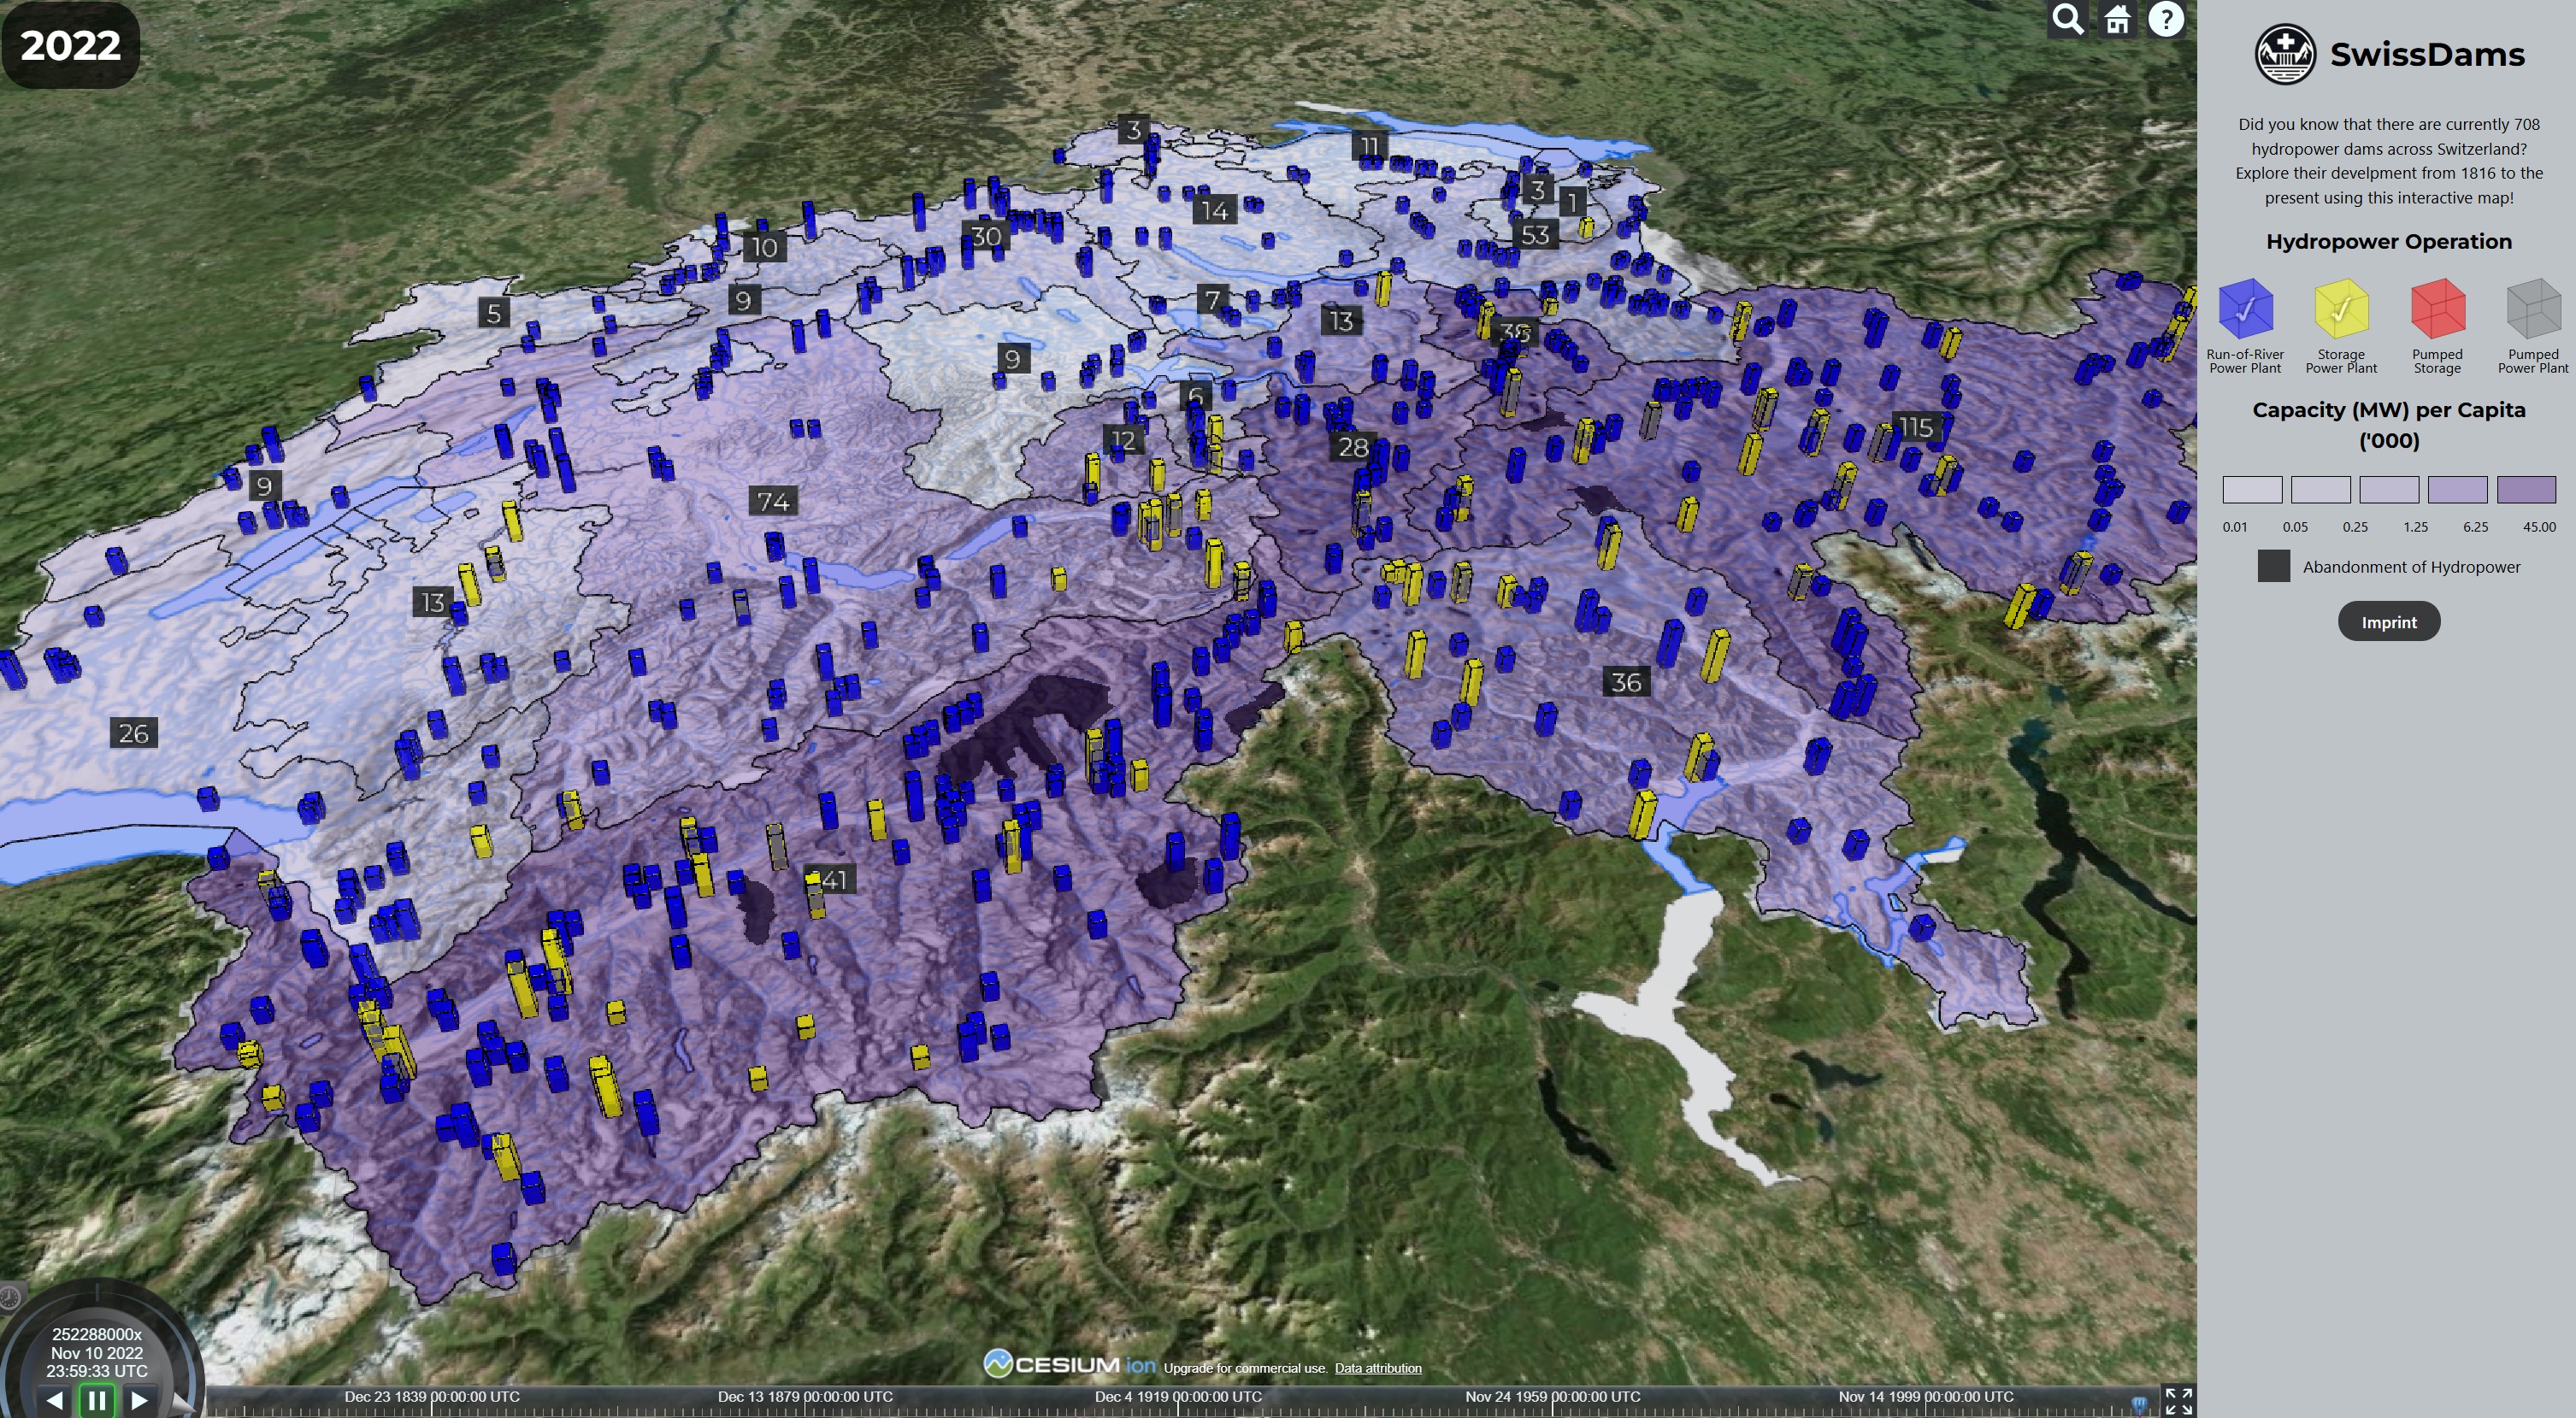
Task: Click the canton label 74
Action: (773, 501)
